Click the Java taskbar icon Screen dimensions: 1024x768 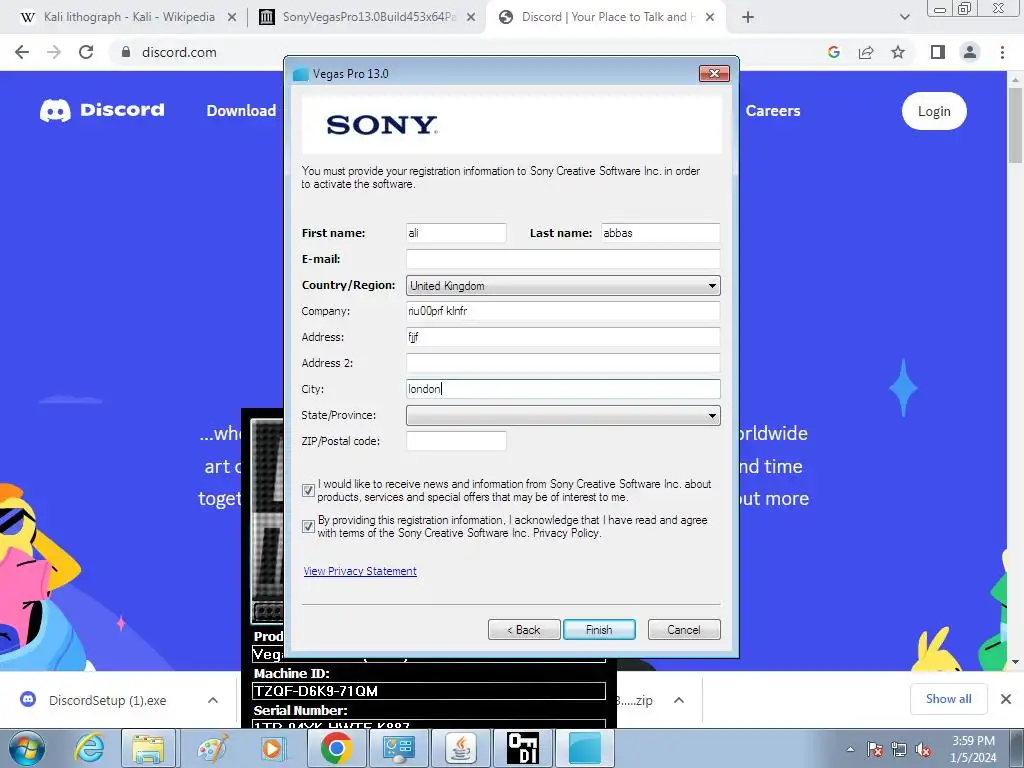coord(461,748)
